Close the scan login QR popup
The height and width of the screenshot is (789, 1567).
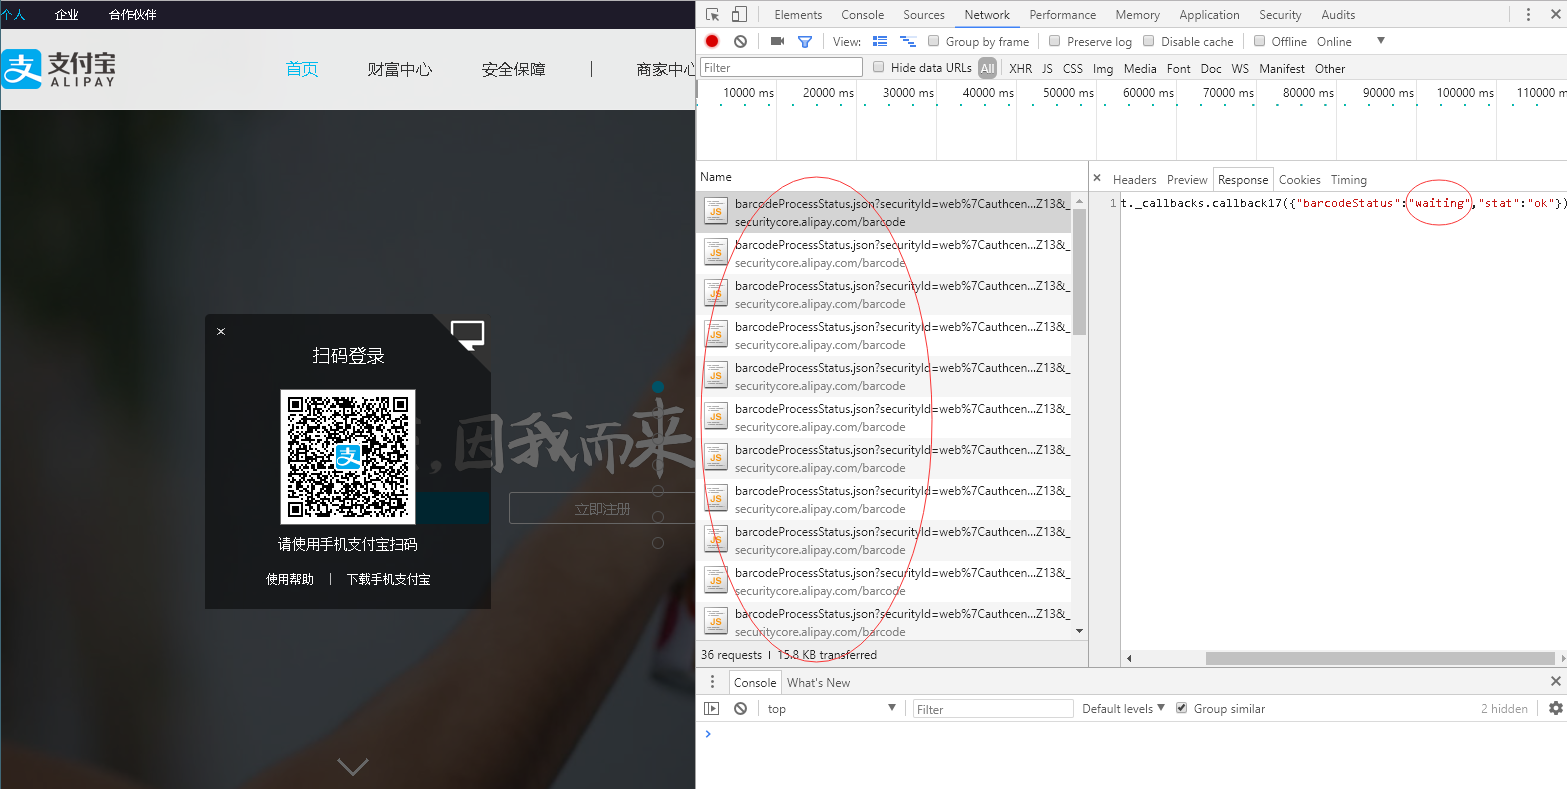point(221,332)
